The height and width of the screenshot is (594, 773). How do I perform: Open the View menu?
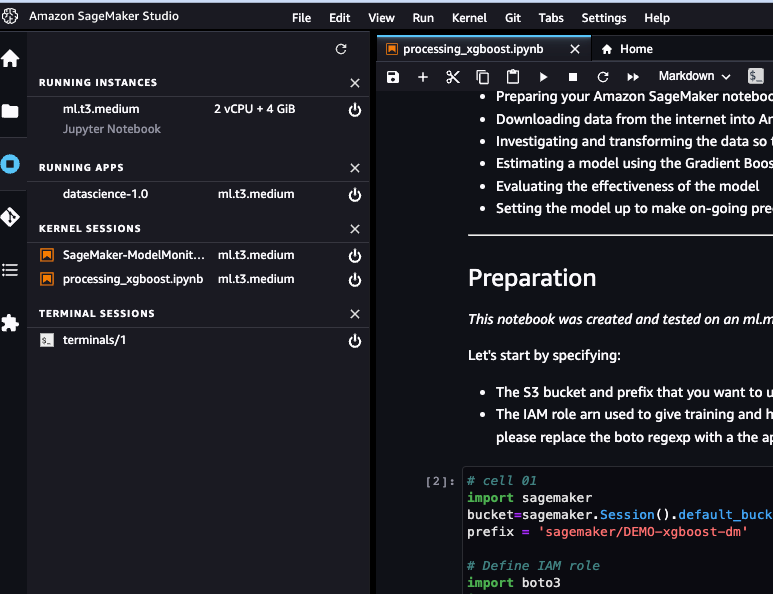tap(381, 18)
